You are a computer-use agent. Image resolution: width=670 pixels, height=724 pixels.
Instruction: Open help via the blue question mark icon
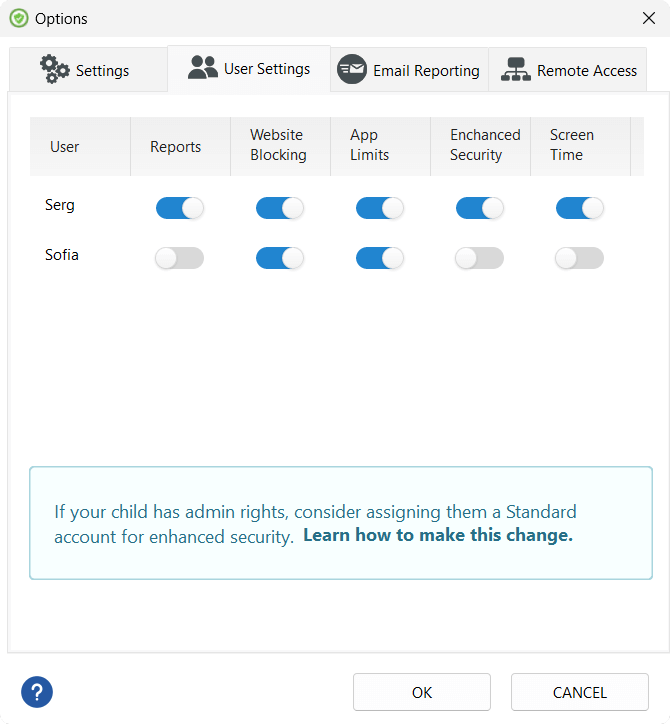pyautogui.click(x=37, y=691)
